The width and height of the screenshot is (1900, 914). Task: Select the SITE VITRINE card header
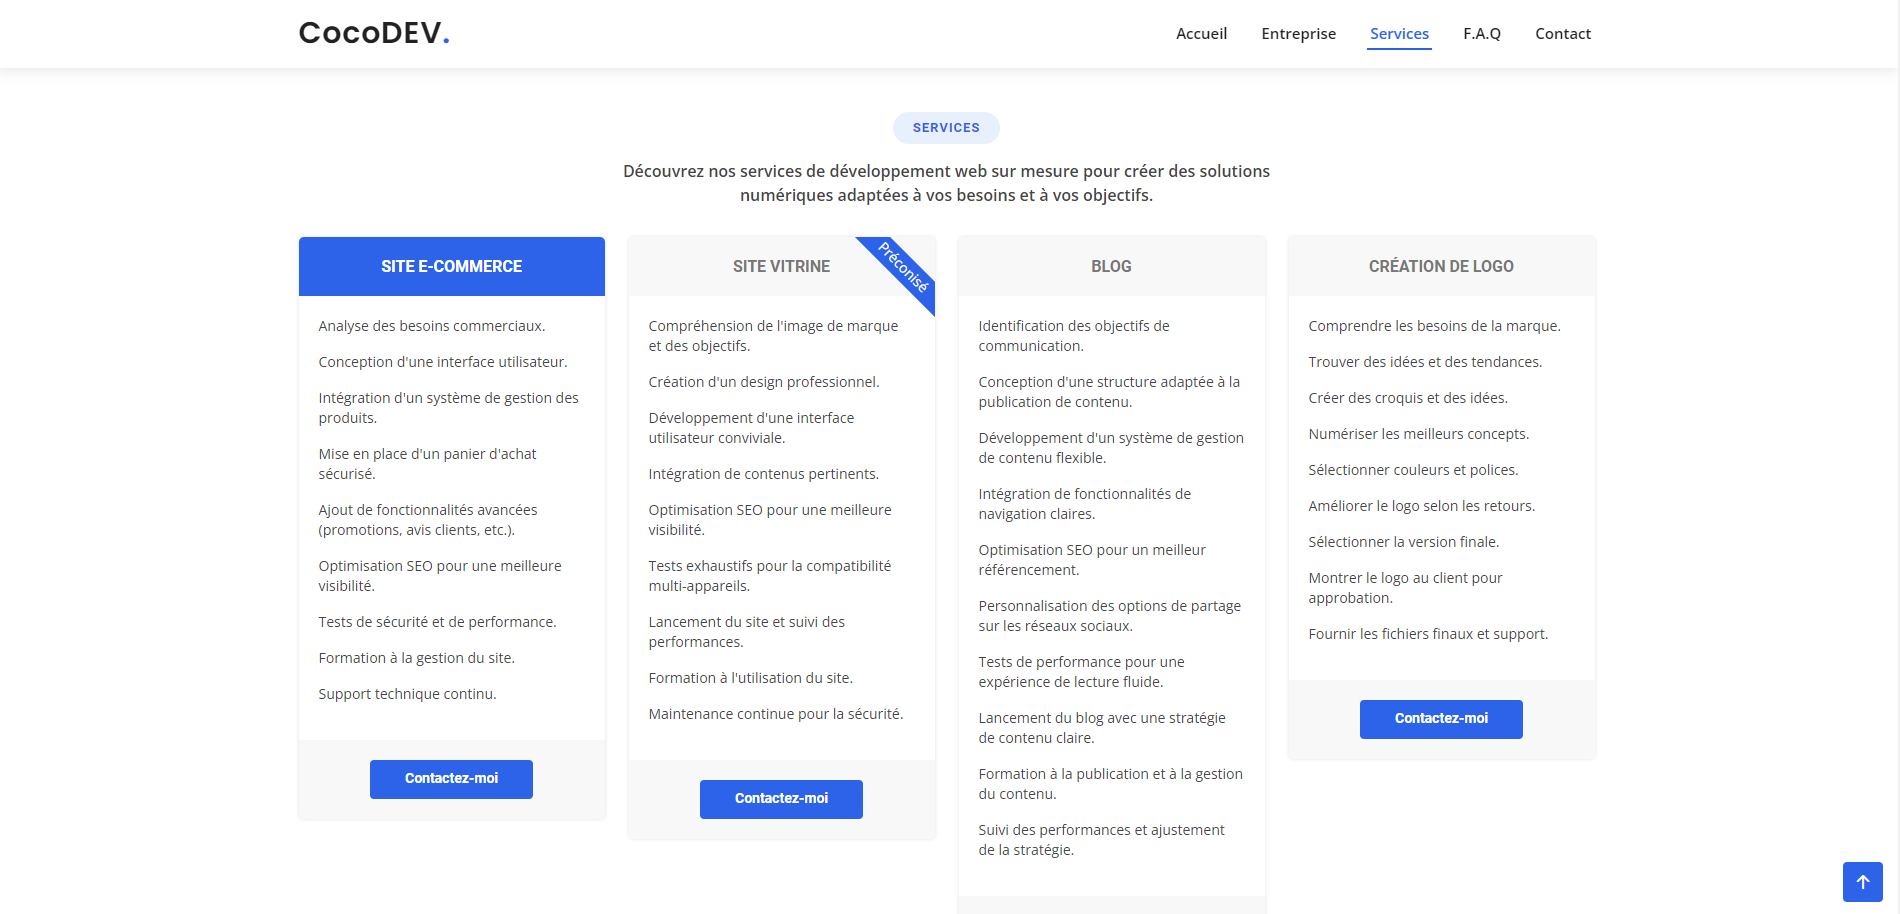tap(781, 267)
